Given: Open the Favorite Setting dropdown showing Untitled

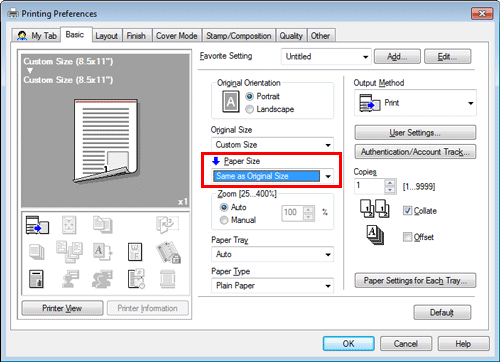Looking at the screenshot, I should 326,57.
